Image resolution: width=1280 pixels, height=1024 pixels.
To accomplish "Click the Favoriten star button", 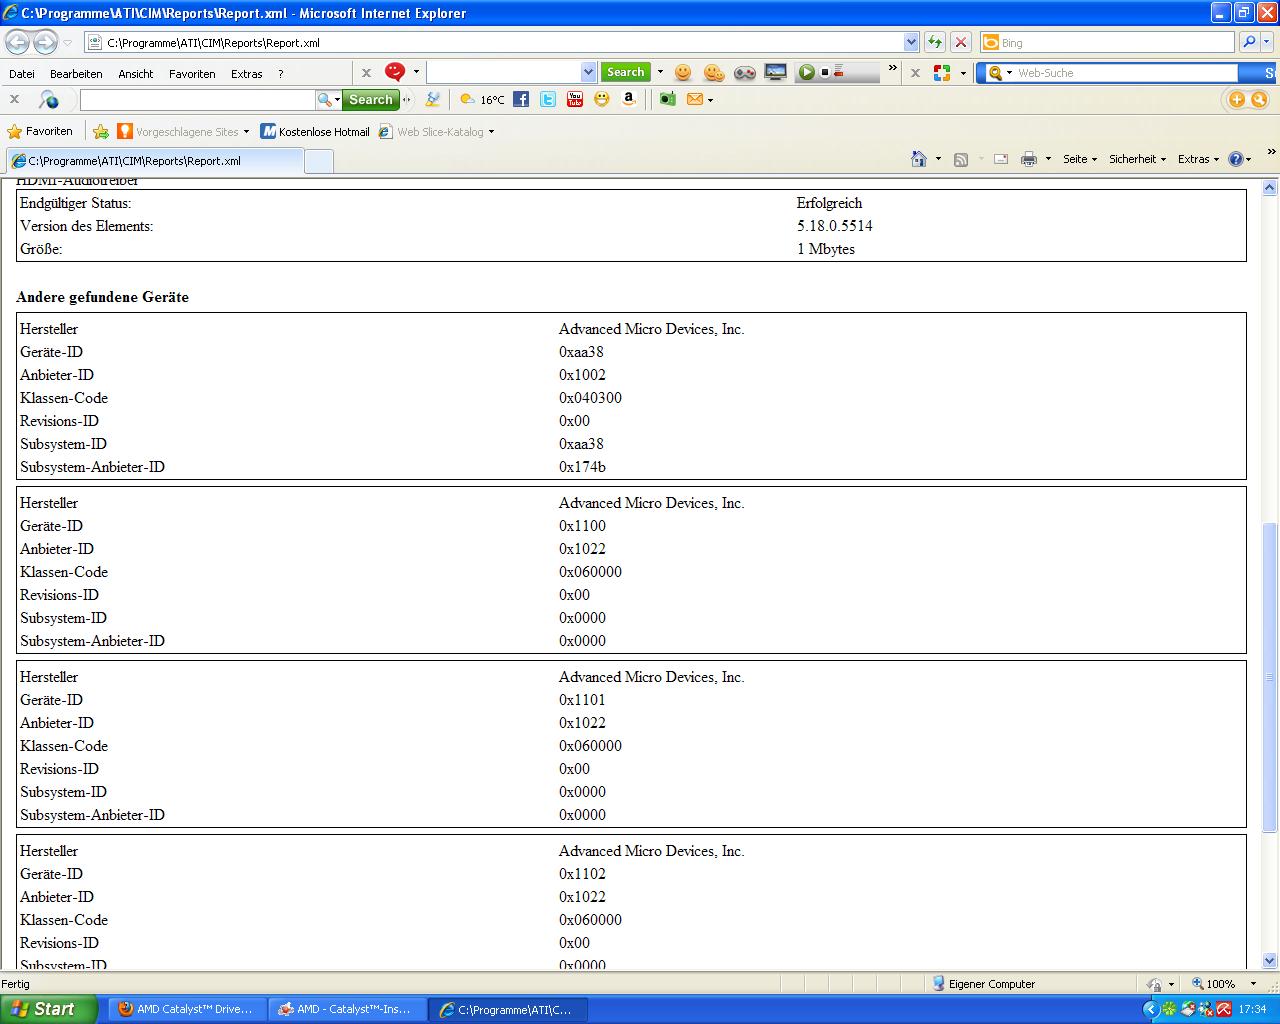I will tap(40, 132).
